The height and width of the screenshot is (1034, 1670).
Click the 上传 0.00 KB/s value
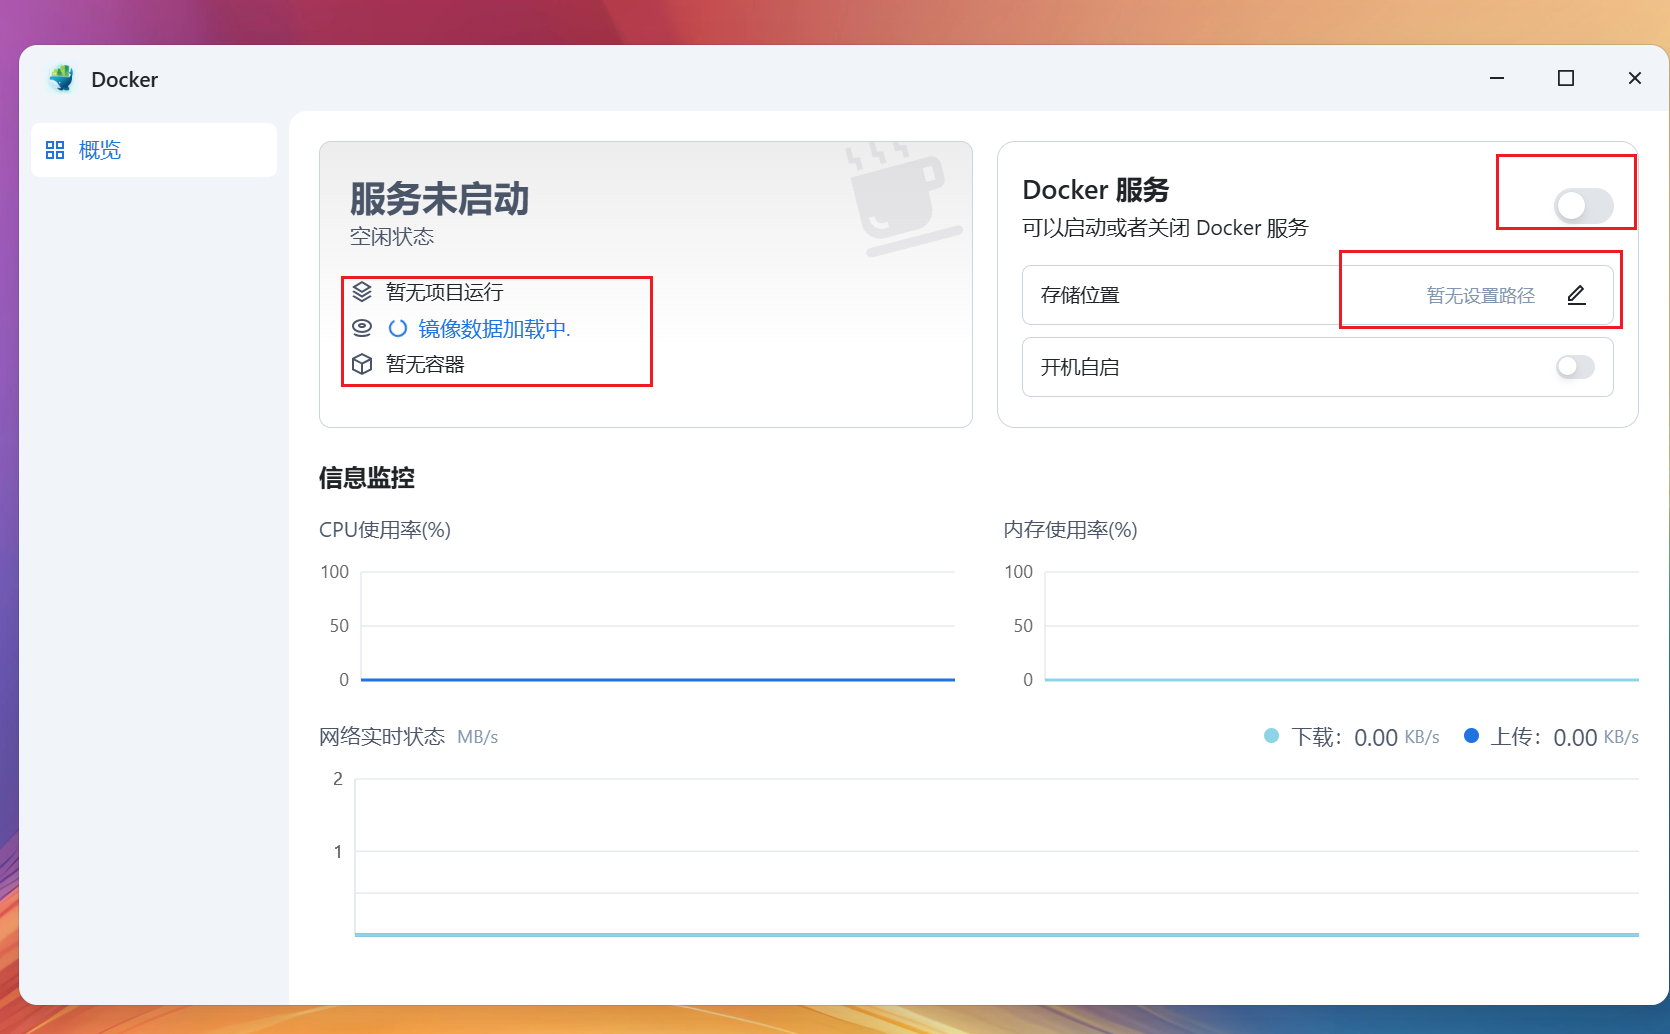point(1596,738)
